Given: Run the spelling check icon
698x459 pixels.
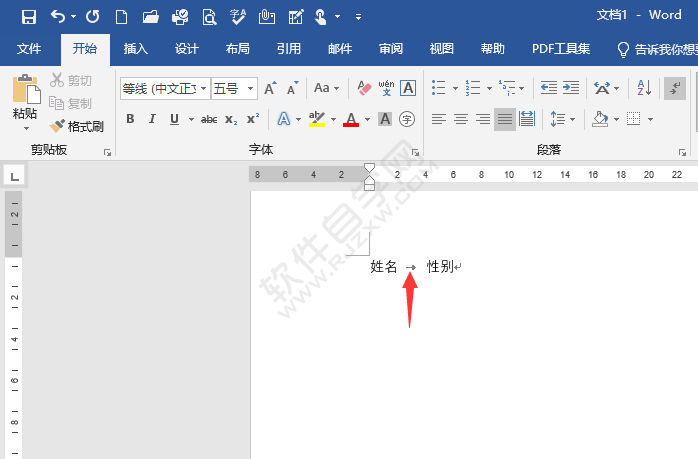Looking at the screenshot, I should point(238,17).
